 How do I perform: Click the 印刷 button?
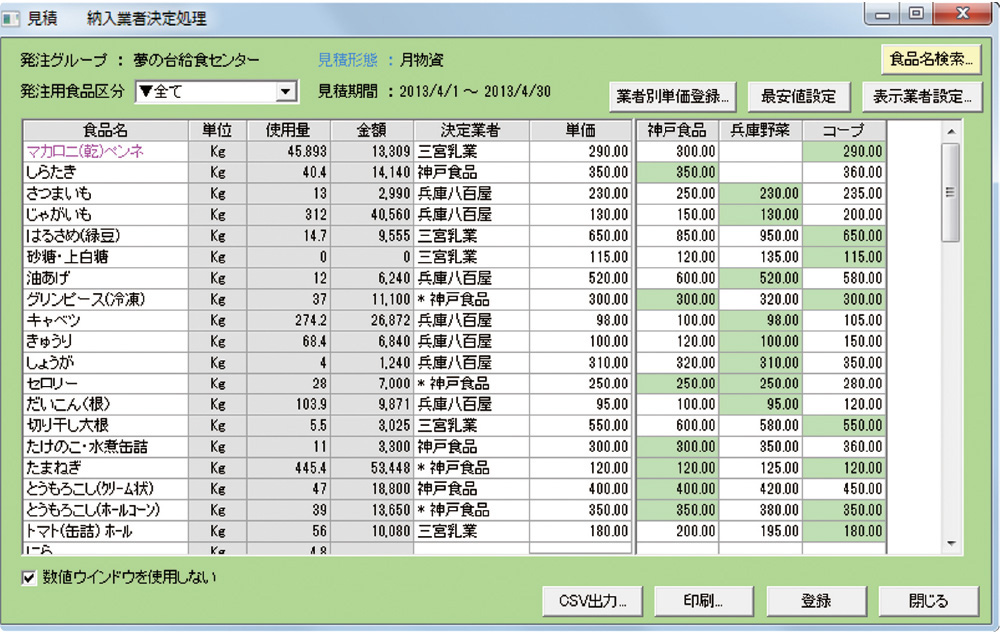click(x=704, y=601)
